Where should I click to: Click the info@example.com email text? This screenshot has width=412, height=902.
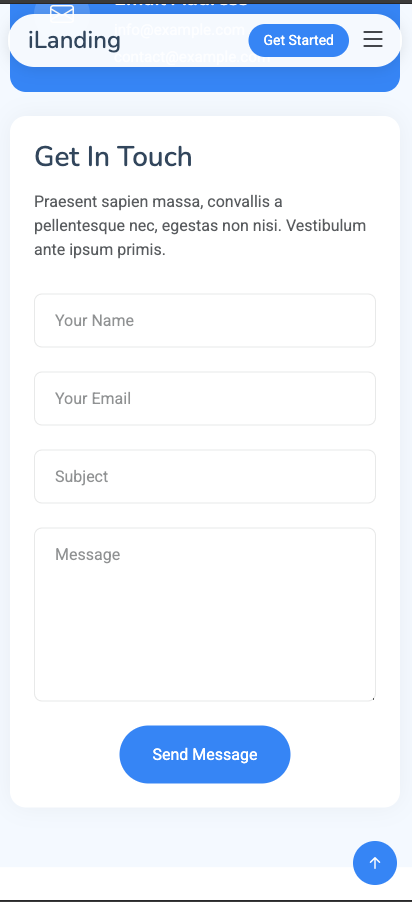[x=180, y=30]
